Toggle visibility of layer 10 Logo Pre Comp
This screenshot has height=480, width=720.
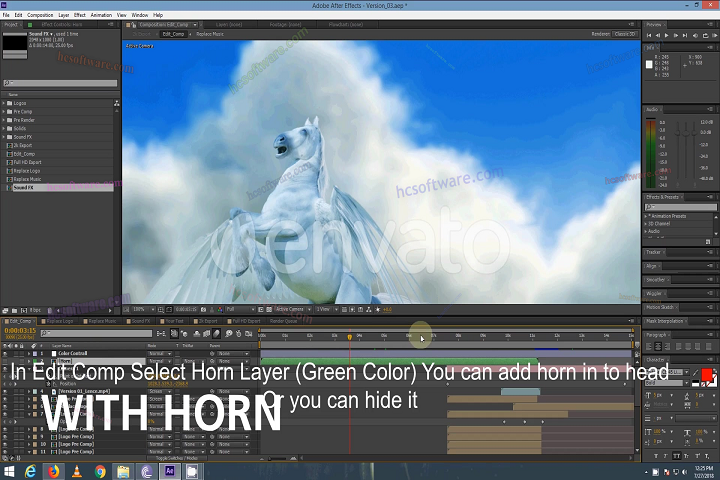pos(5,444)
